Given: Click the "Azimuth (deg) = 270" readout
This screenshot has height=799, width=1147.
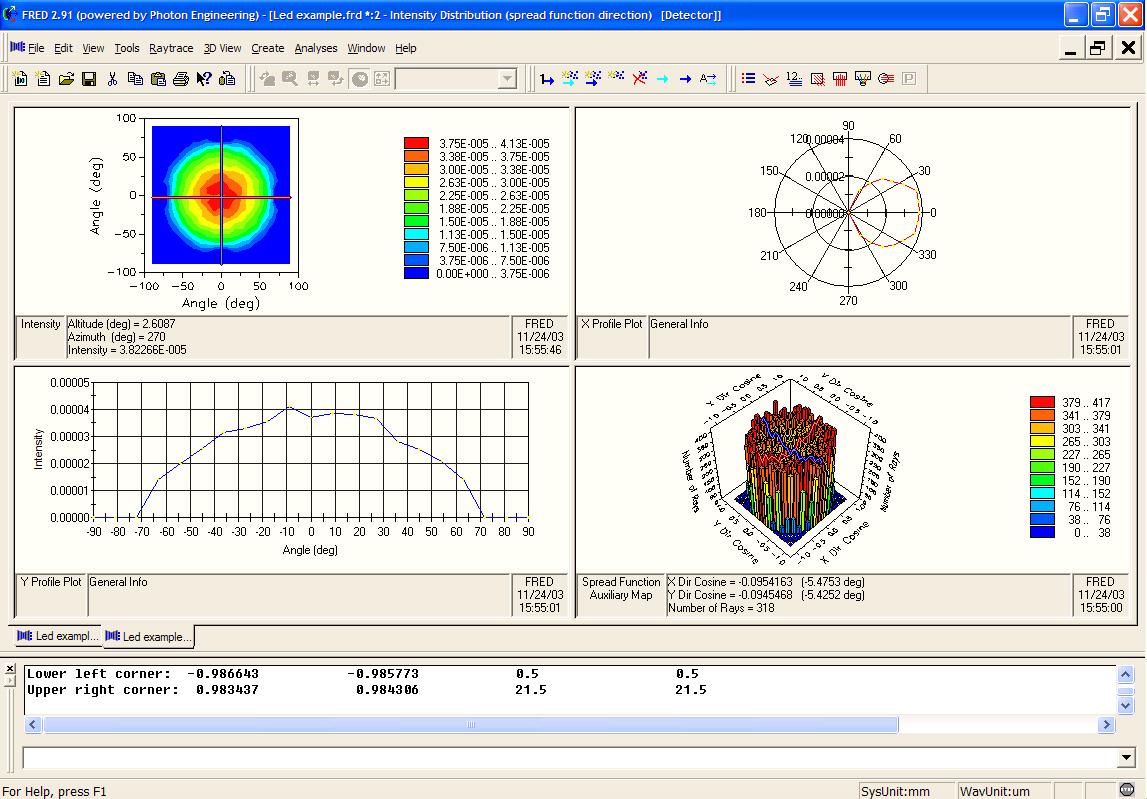Looking at the screenshot, I should point(117,337).
